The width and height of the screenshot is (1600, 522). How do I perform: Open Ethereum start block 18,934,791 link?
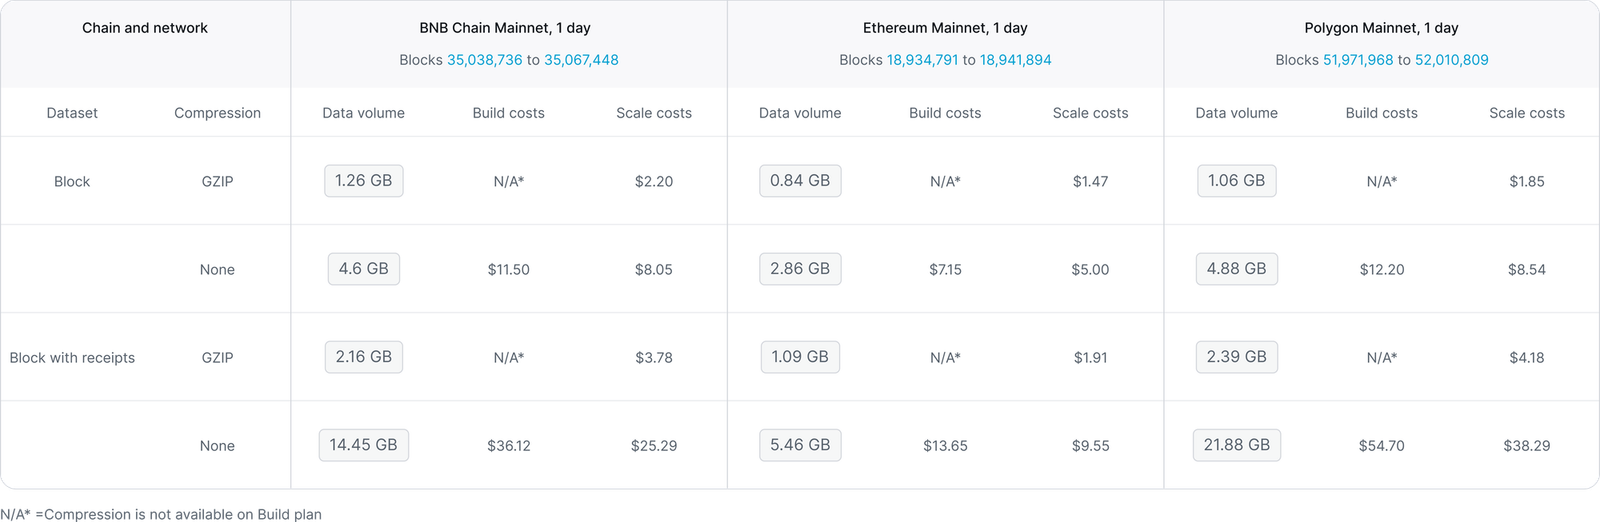[922, 60]
